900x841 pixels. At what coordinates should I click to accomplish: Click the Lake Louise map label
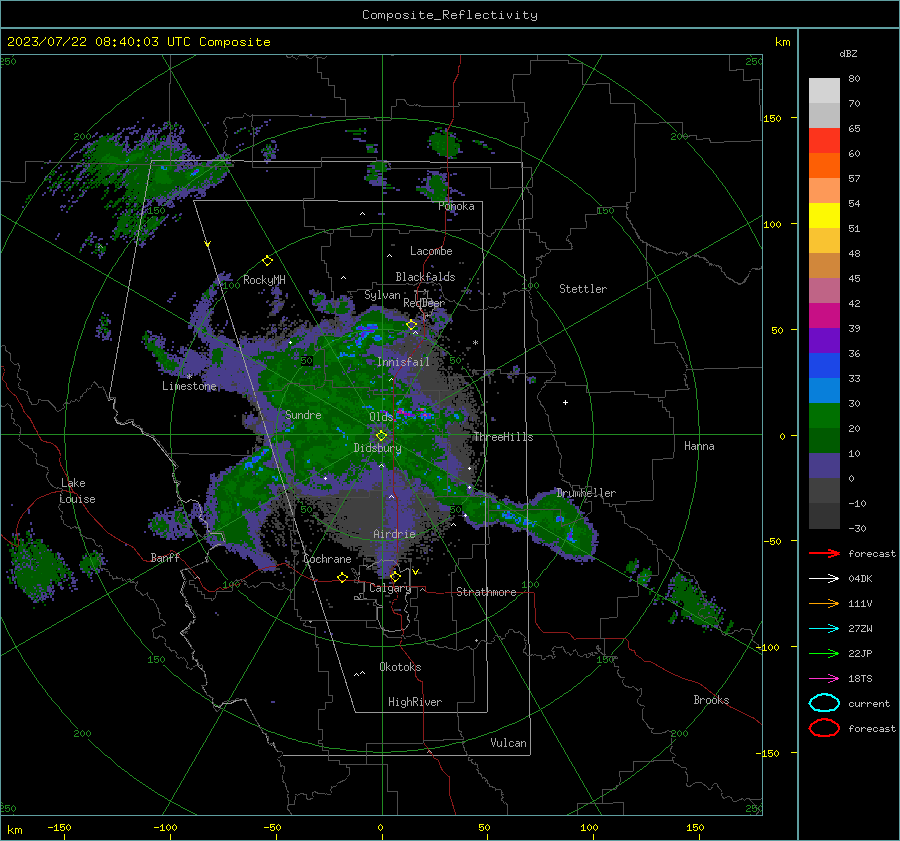point(77,491)
